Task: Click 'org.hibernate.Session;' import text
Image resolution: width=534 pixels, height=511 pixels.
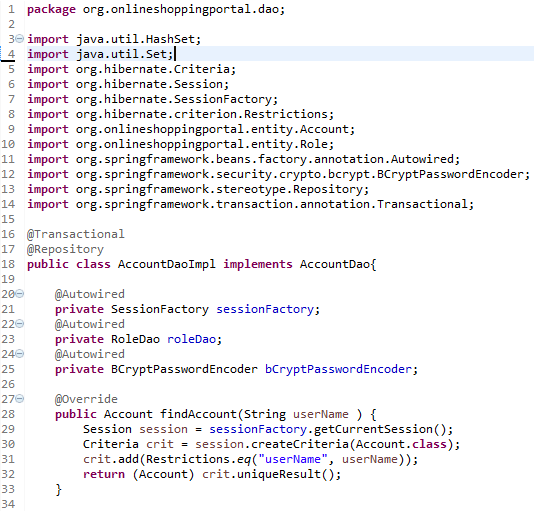Action: (x=153, y=84)
